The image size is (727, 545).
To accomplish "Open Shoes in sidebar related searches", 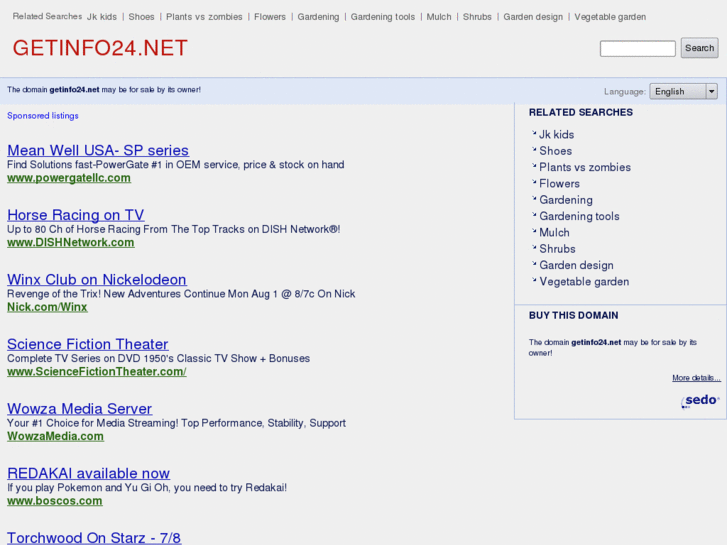I will (555, 151).
